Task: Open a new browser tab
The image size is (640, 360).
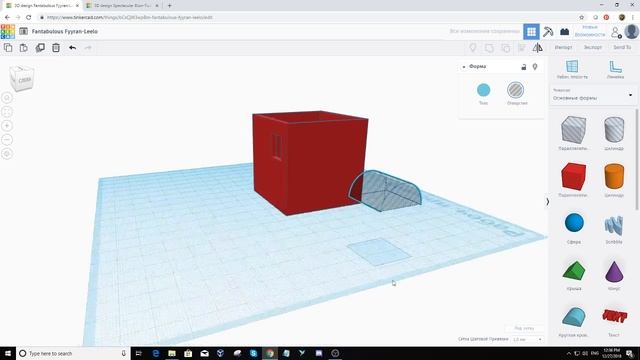Action: tap(169, 6)
